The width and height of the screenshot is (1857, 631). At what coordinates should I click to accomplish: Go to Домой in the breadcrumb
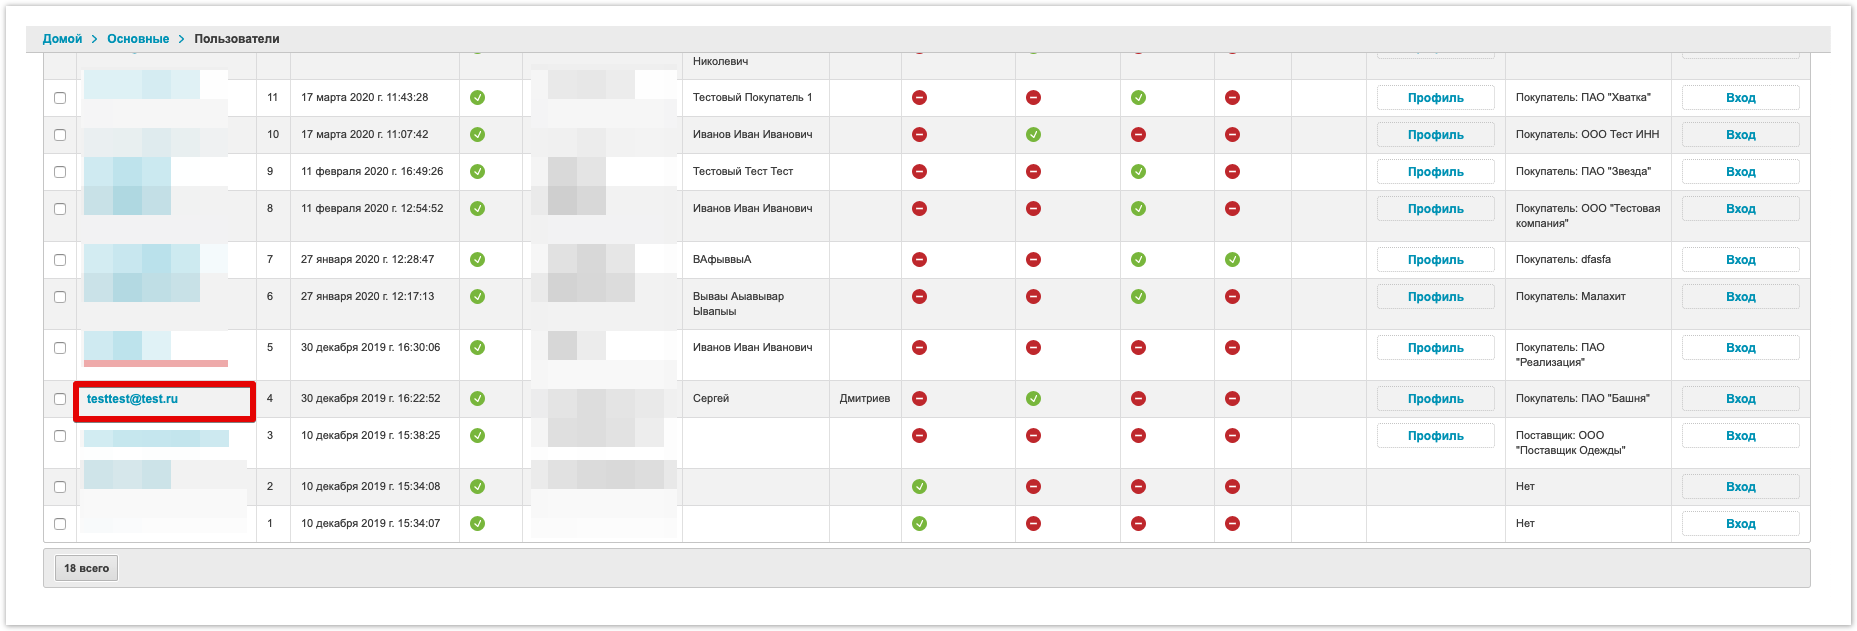click(x=62, y=39)
